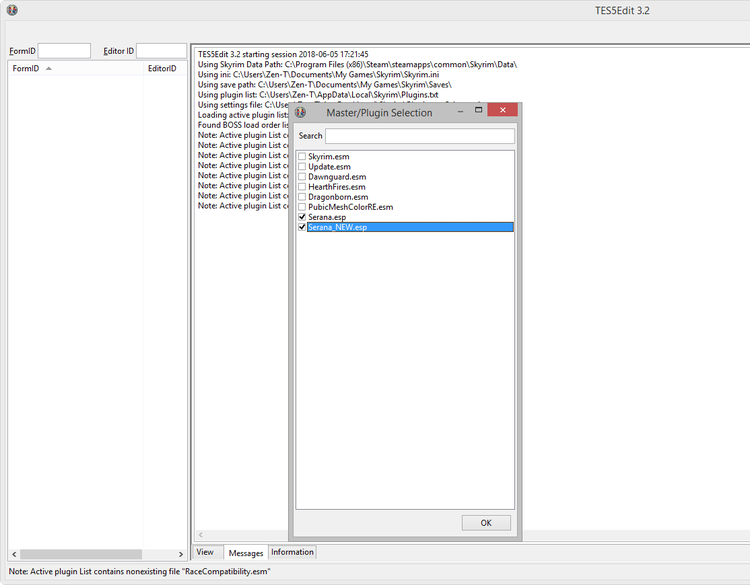Image resolution: width=750 pixels, height=585 pixels.
Task: Click left scroll arrow in Messages pane
Action: coord(201,535)
